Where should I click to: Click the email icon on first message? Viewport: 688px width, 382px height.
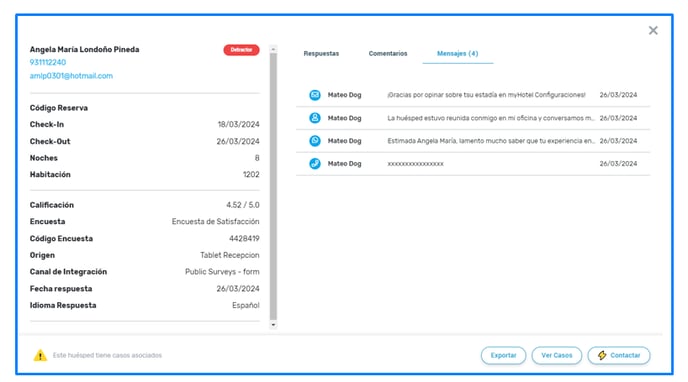point(315,95)
